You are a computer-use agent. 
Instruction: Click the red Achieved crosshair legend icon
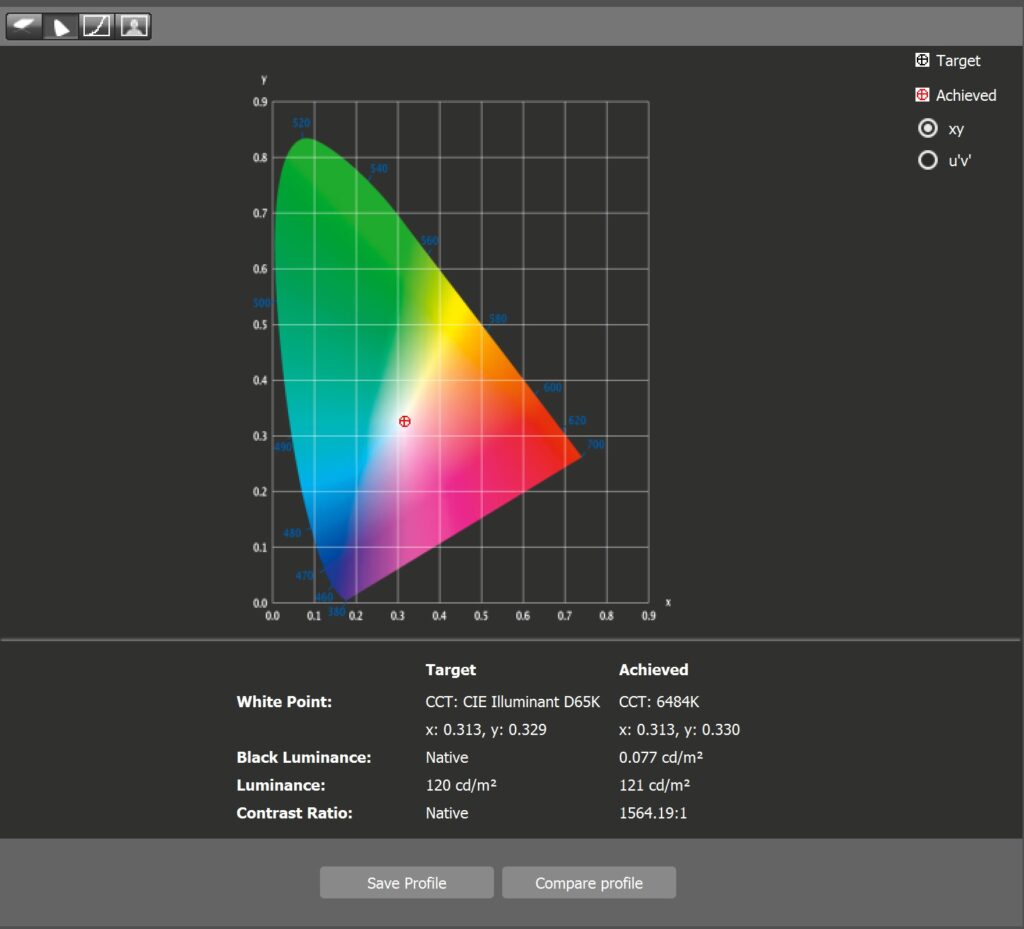coord(922,95)
